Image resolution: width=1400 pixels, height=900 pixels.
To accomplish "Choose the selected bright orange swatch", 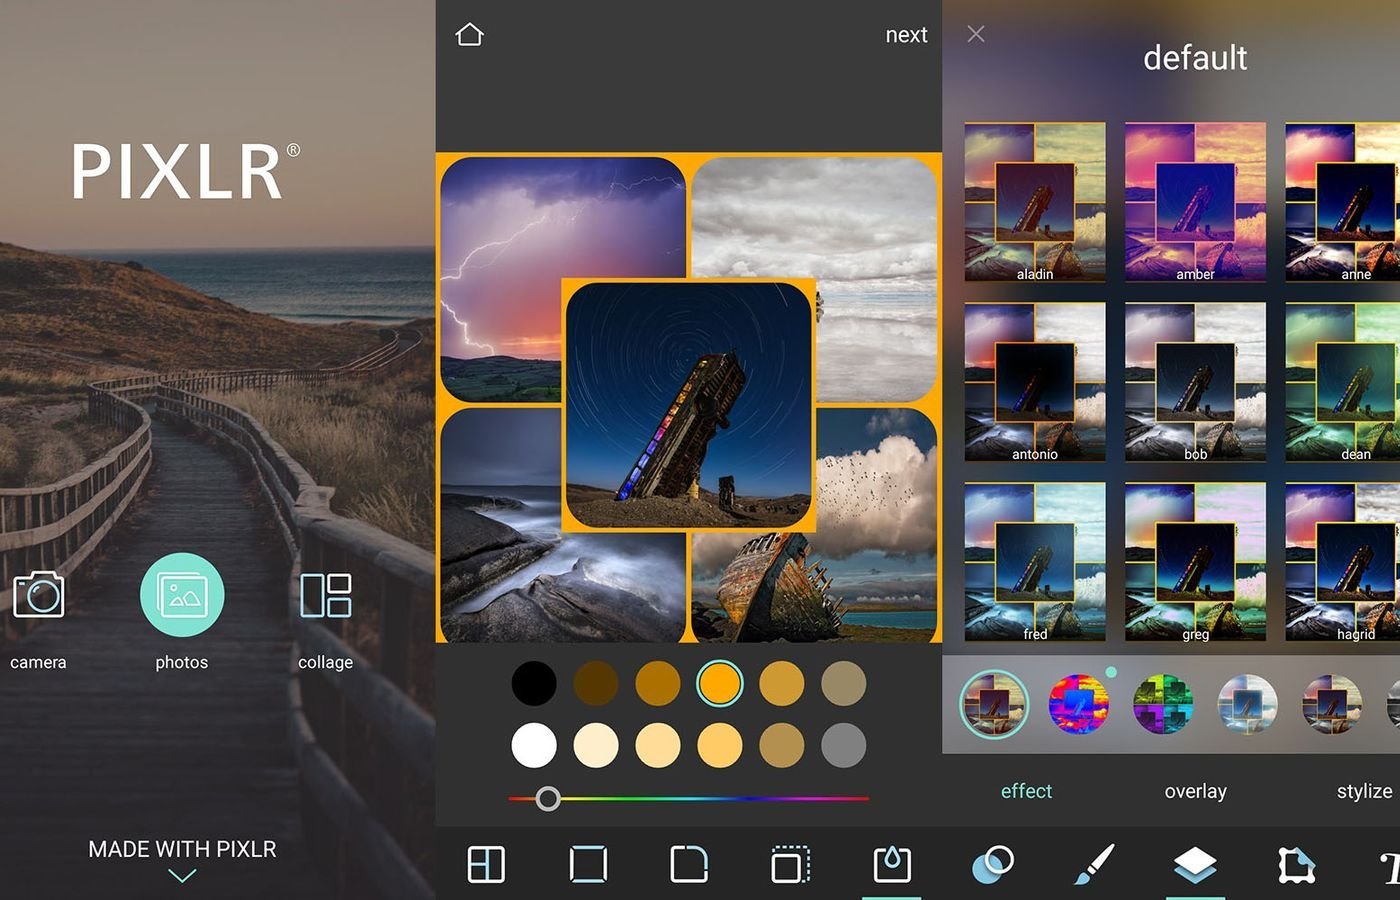I will click(x=720, y=684).
